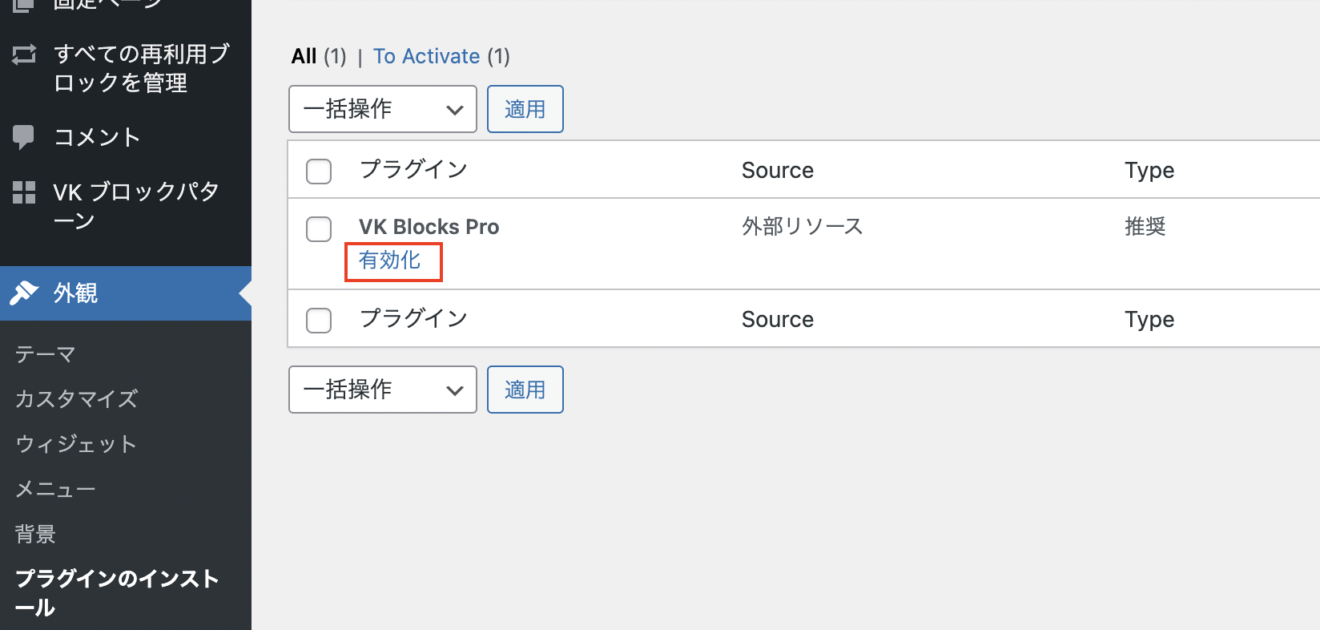The image size is (1320, 630).
Task: Activate VK Blocks Pro via 有効化 link
Action: pos(392,262)
